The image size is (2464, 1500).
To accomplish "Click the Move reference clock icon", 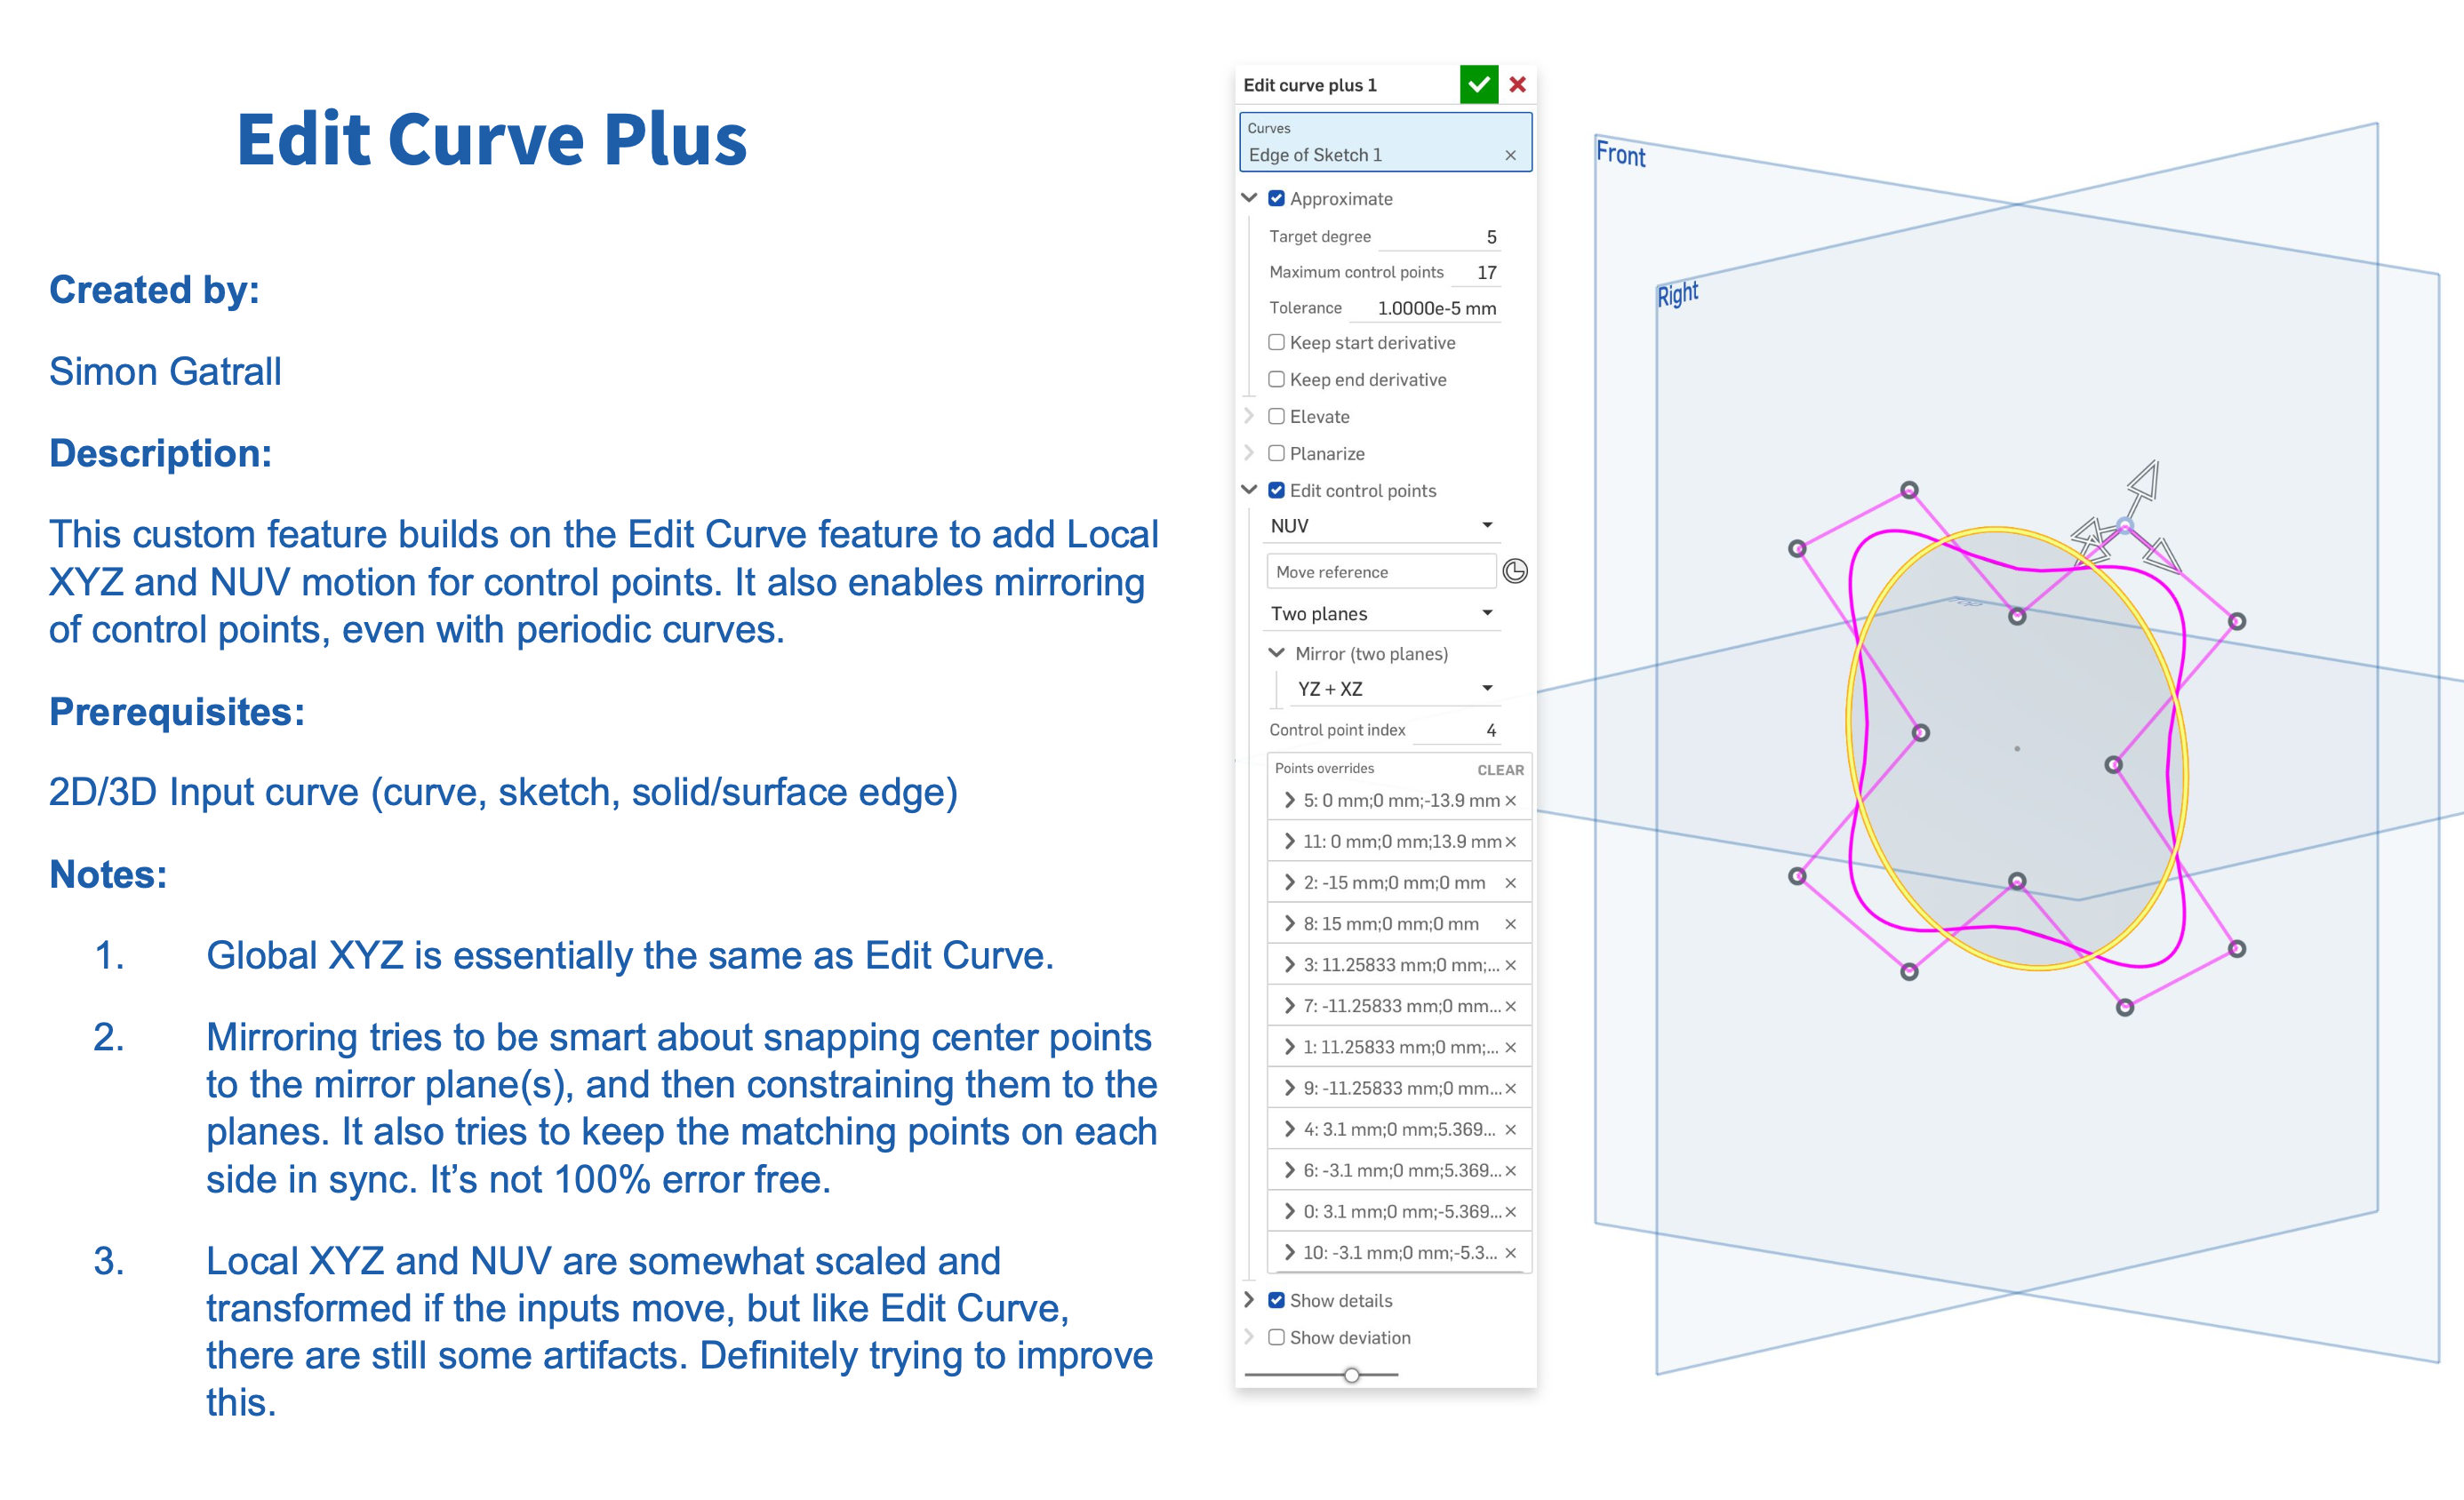I will 1515,571.
